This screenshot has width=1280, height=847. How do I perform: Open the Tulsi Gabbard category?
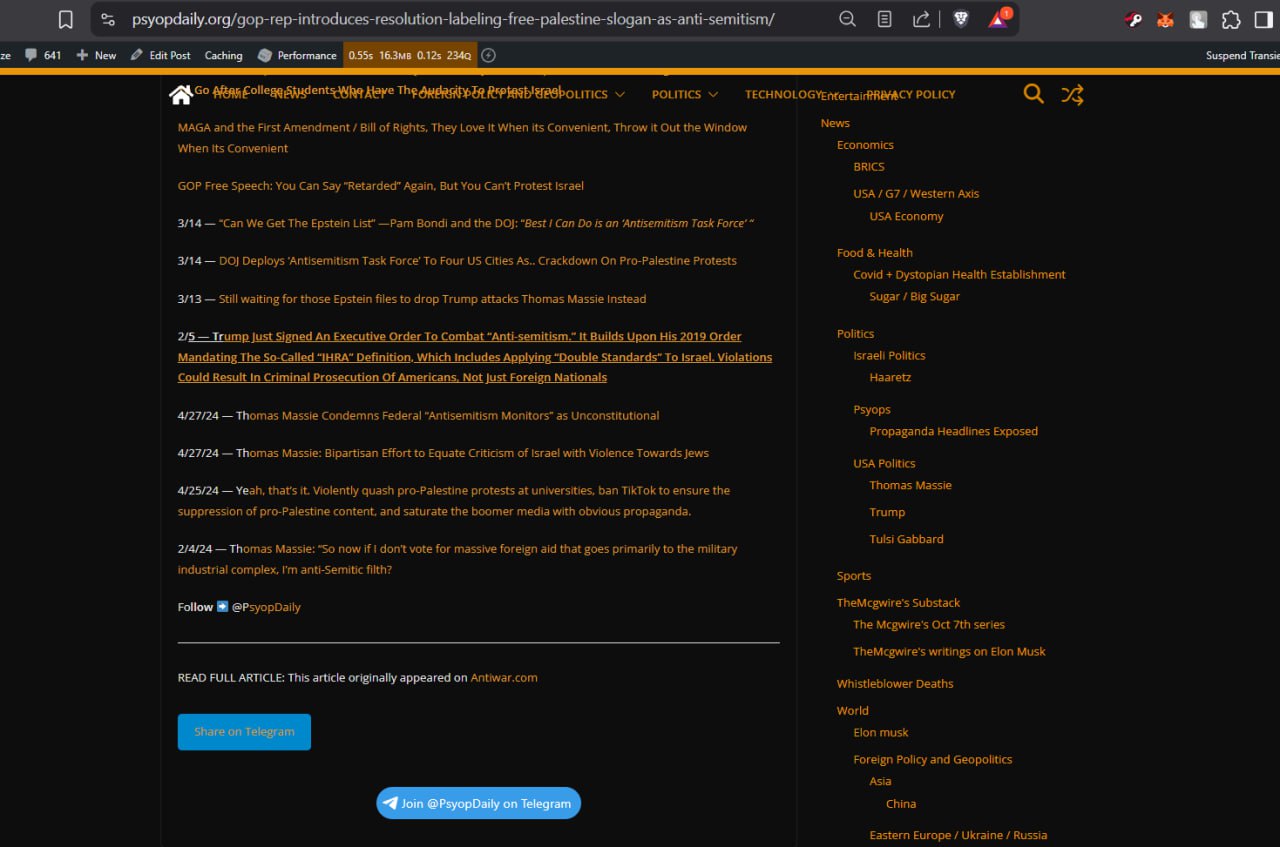click(906, 539)
